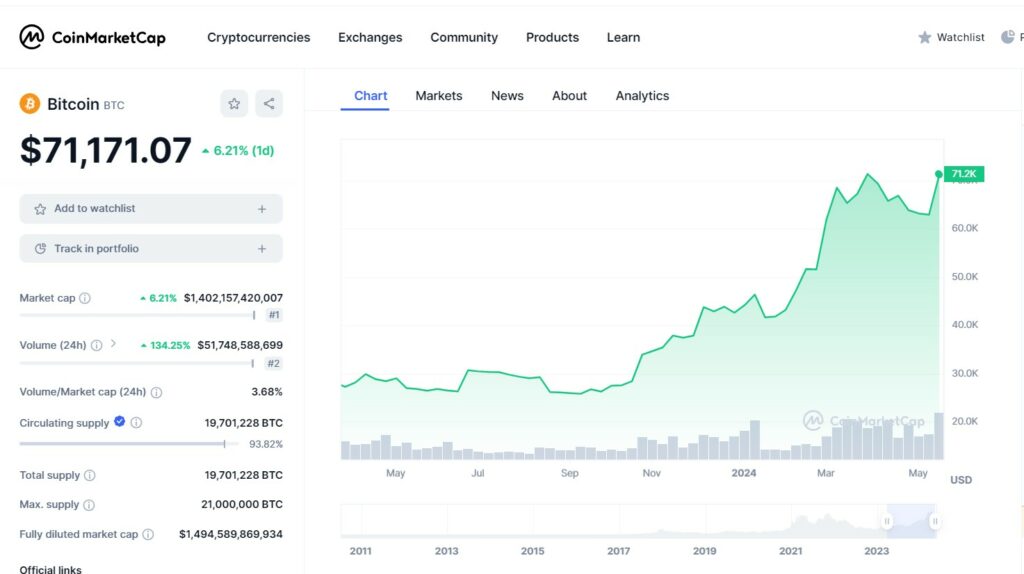Viewport: 1024px width, 574px height.
Task: Open the Watchlist link in header
Action: [x=960, y=37]
